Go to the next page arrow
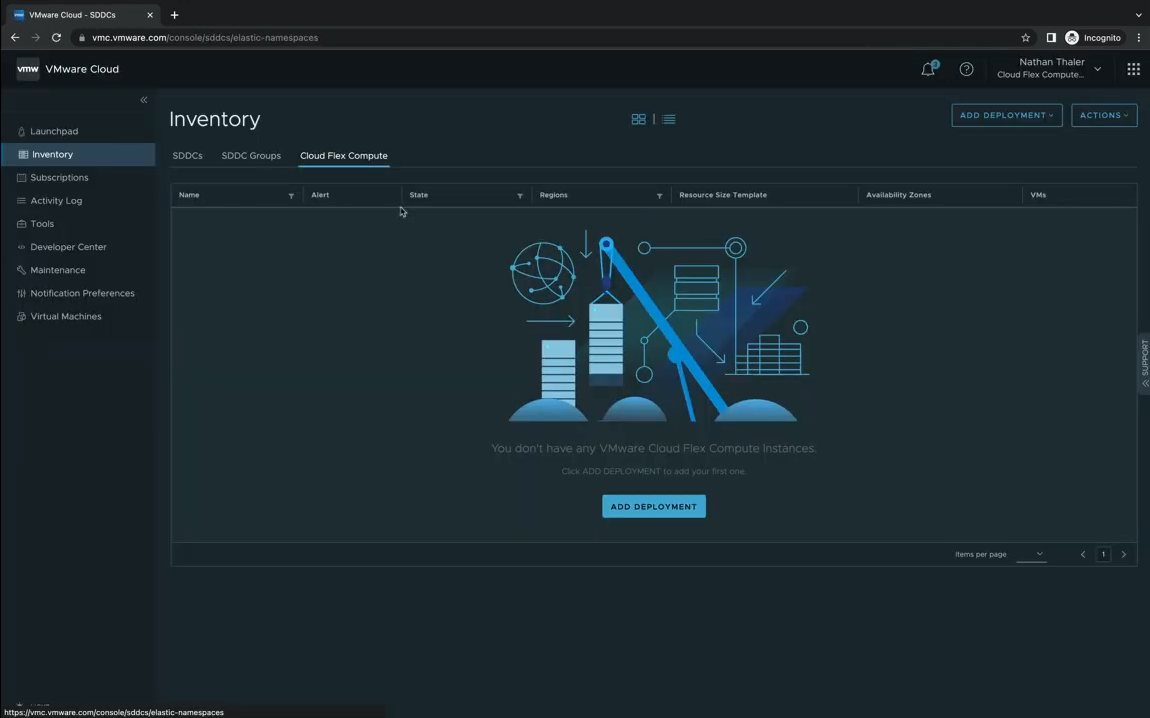1150x718 pixels. click(x=1124, y=554)
